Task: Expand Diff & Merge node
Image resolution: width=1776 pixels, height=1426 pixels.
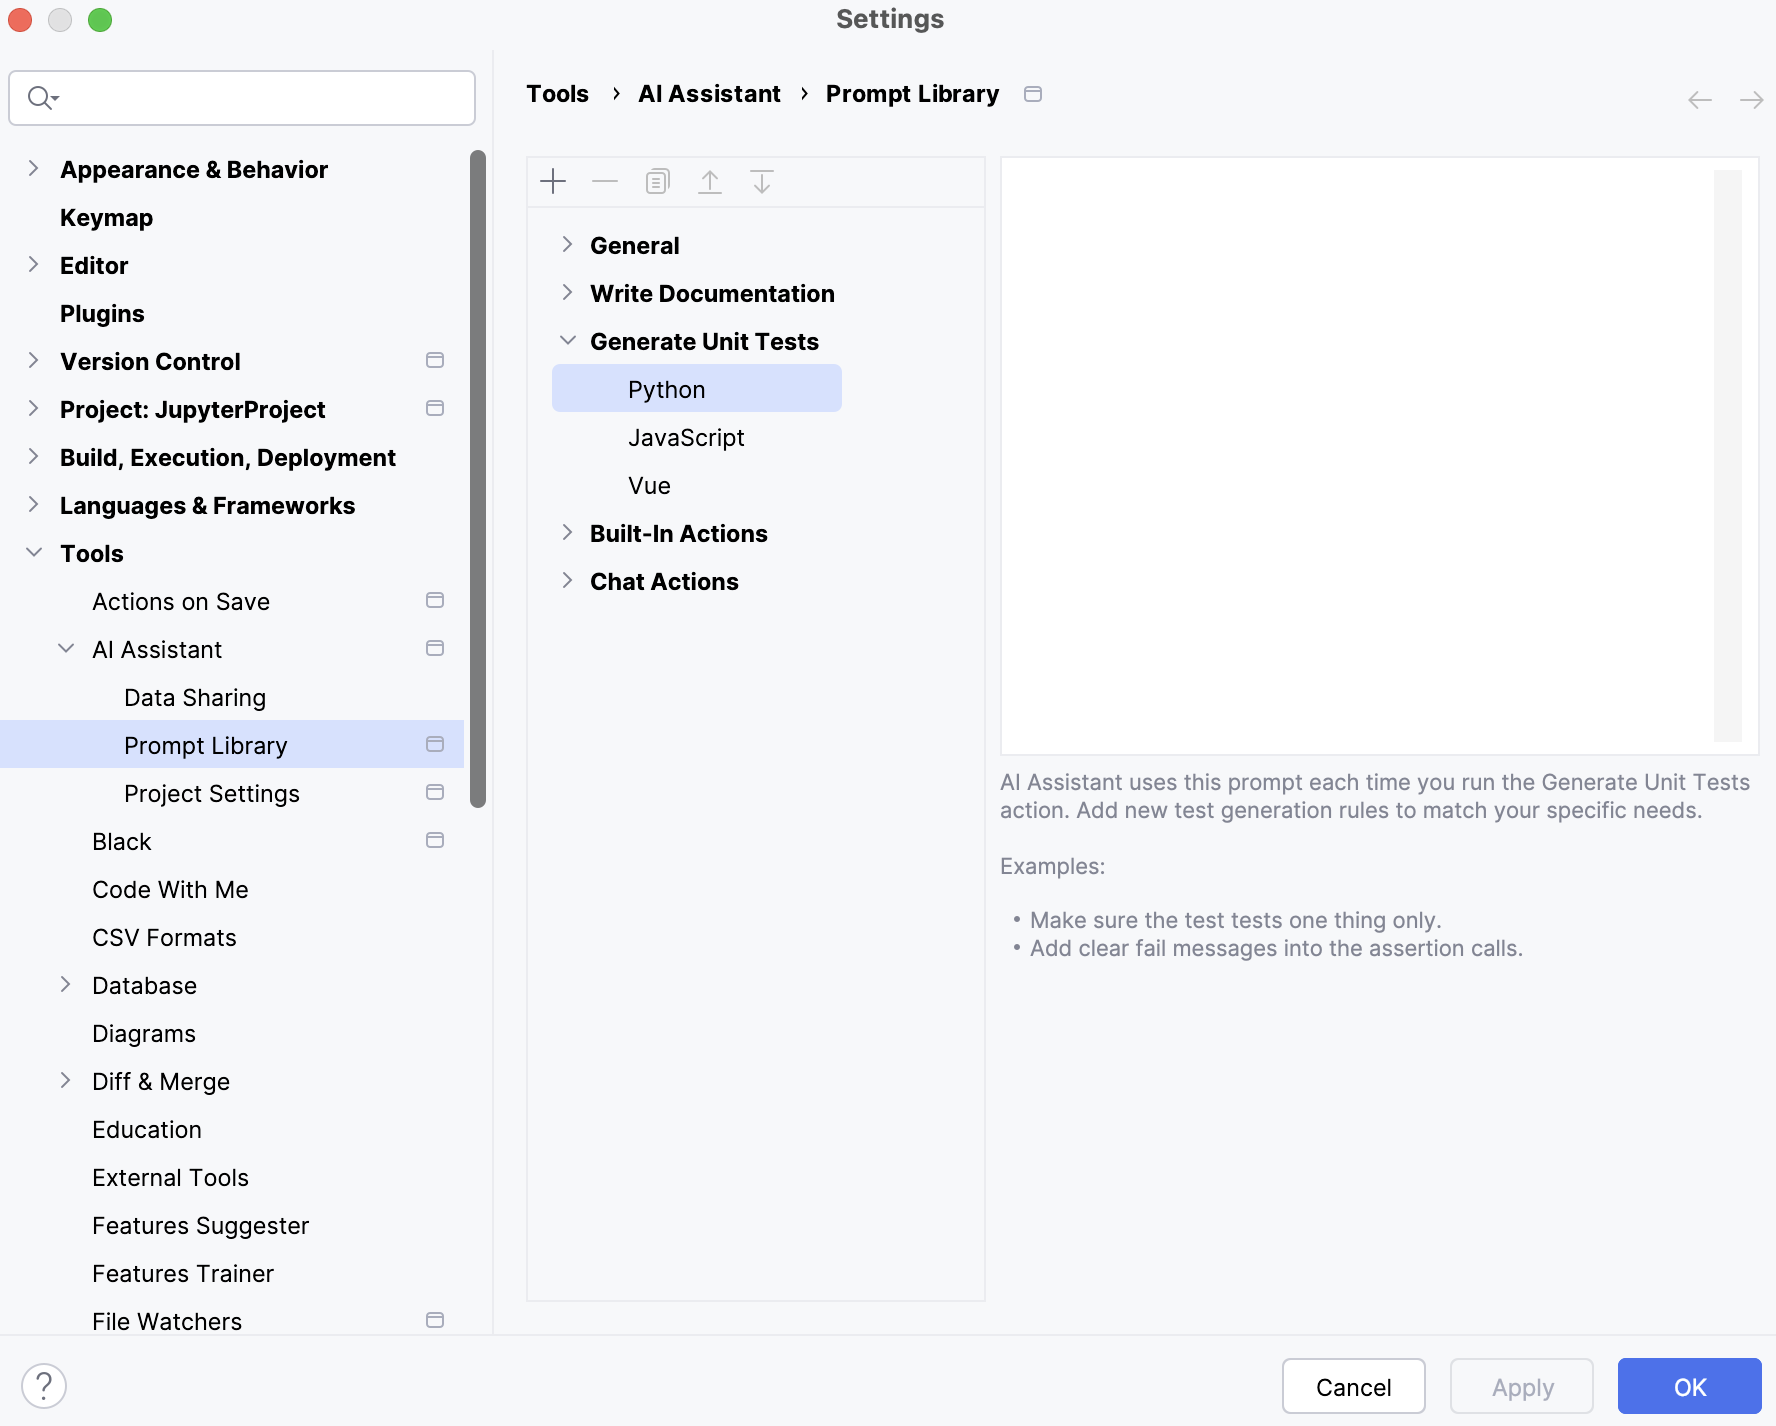Action: 66,1080
